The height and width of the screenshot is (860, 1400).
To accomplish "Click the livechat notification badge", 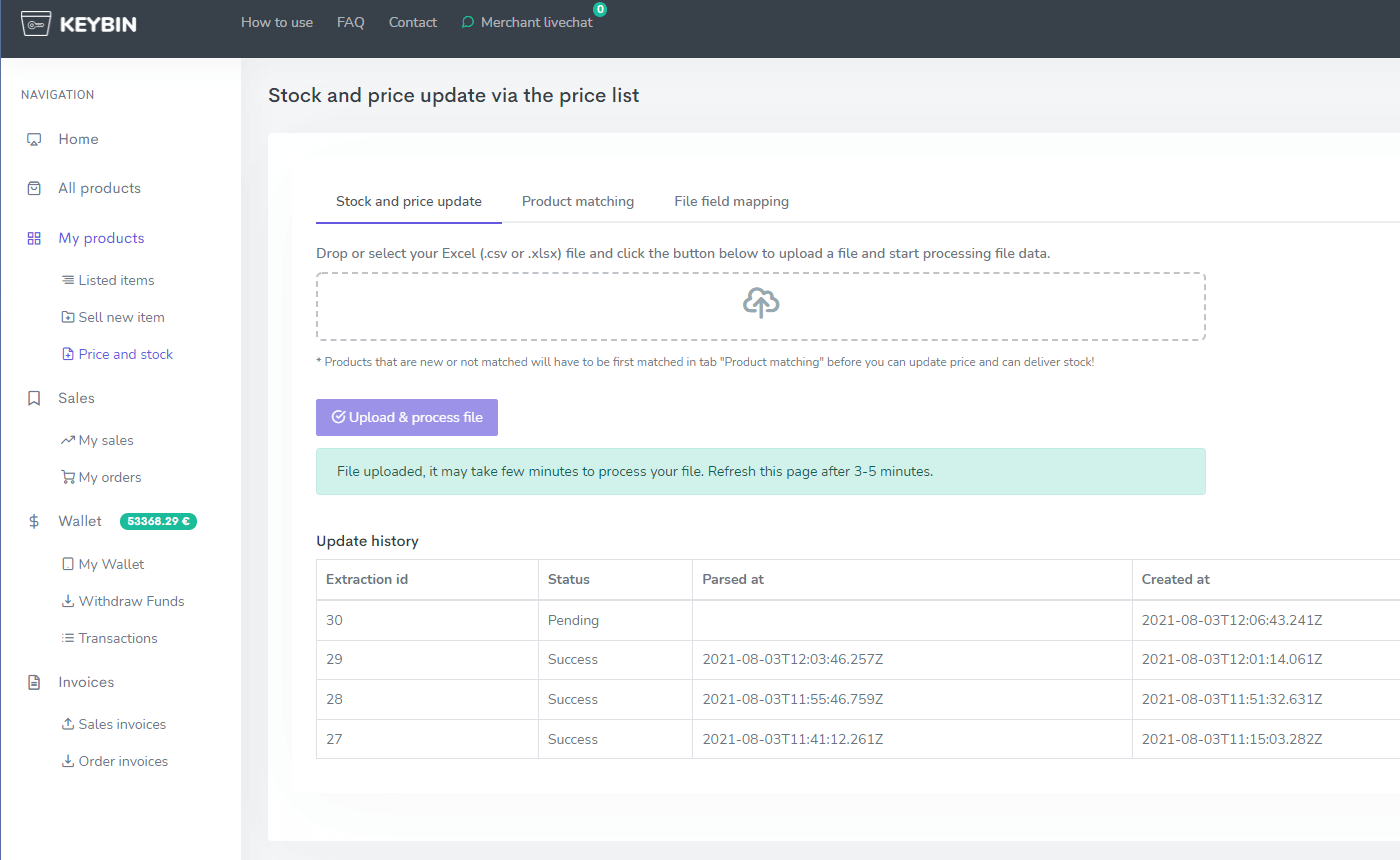I will click(599, 9).
